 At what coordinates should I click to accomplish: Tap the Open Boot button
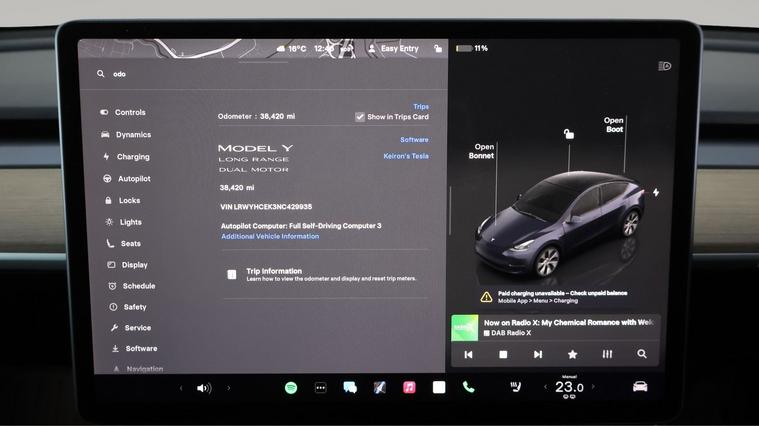point(613,125)
